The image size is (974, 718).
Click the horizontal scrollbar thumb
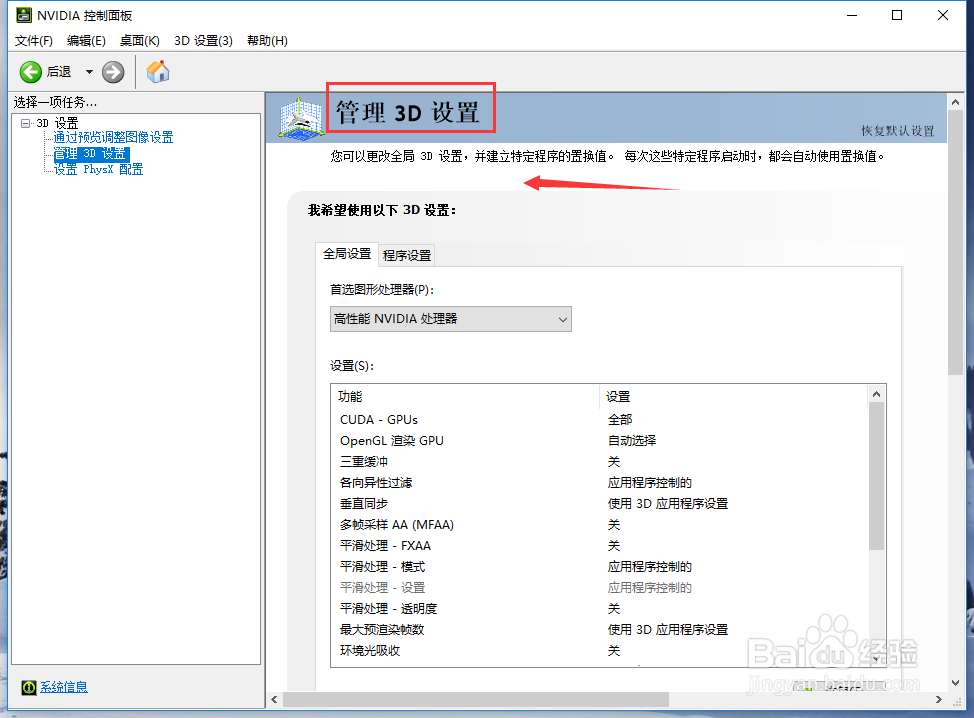476,699
